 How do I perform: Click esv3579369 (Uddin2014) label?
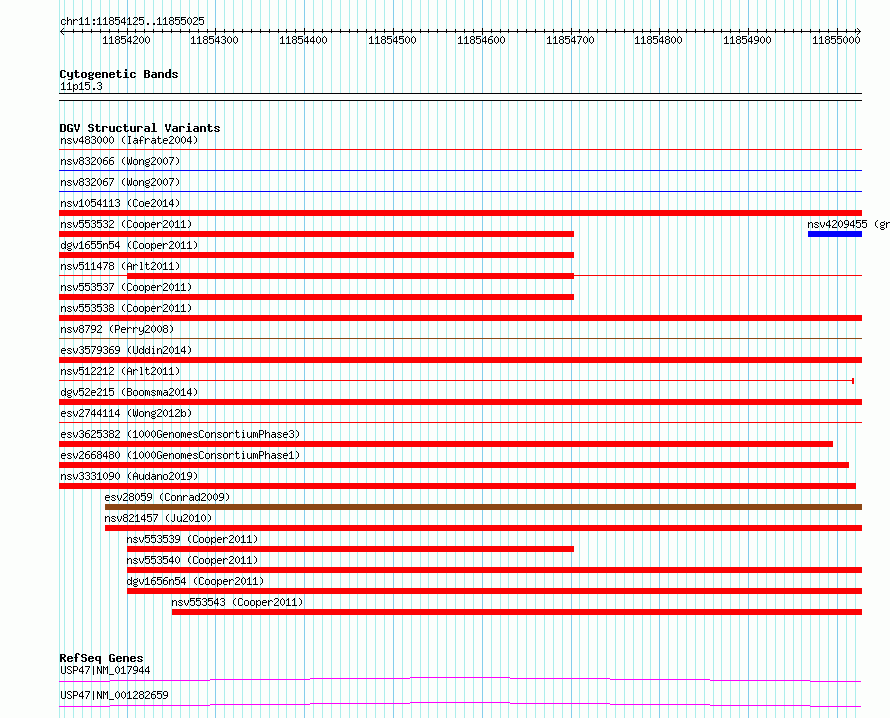point(126,350)
